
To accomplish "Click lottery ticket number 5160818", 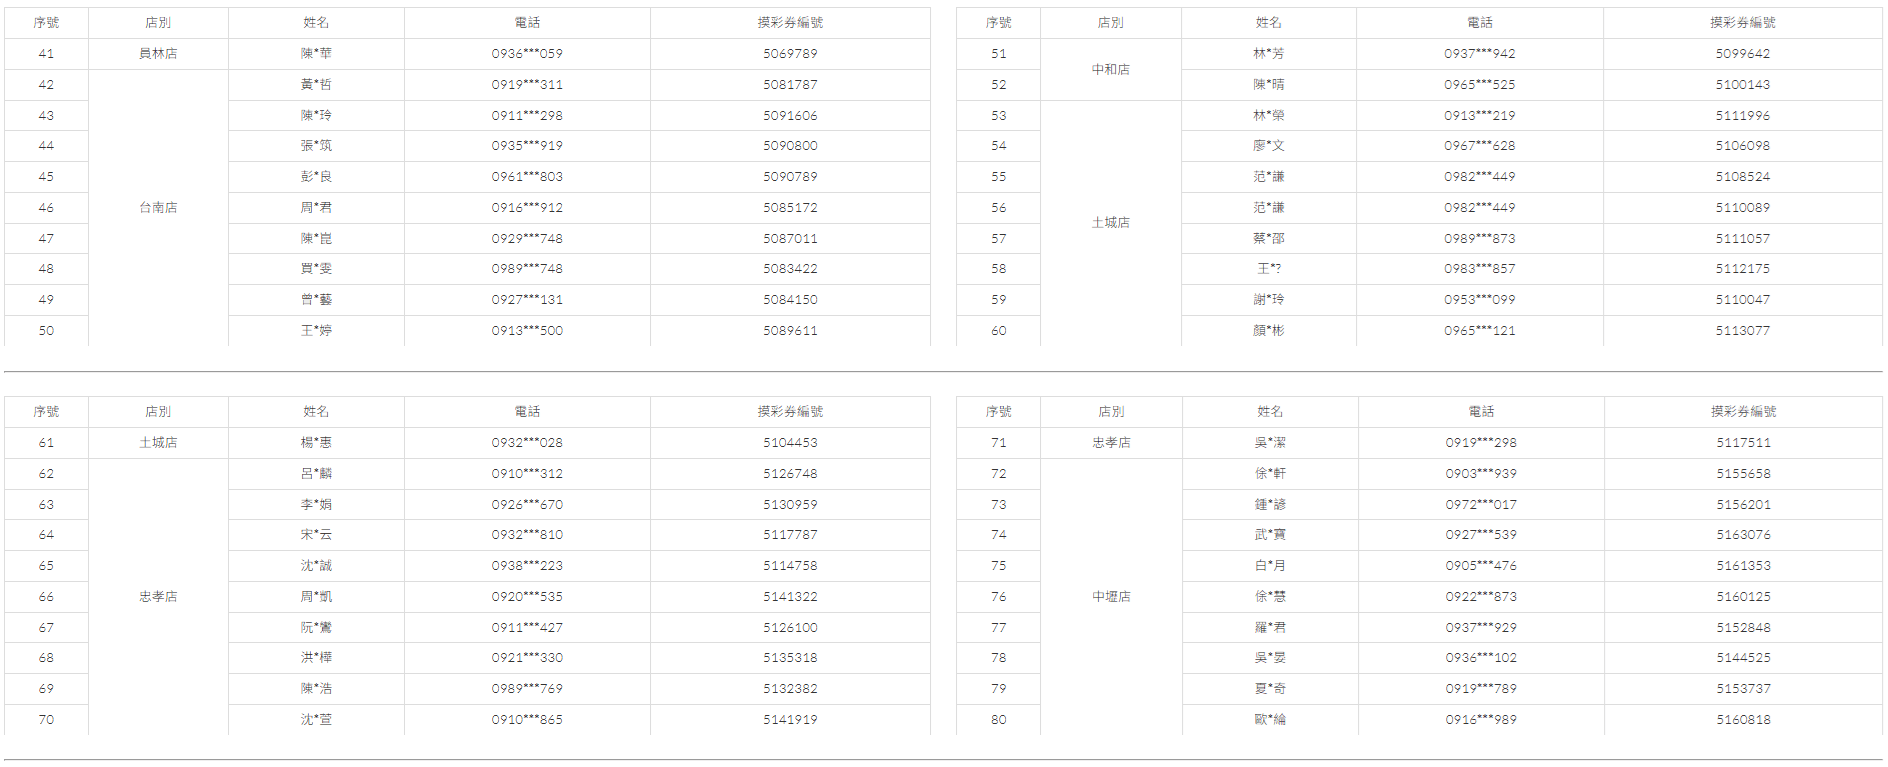I will 1743,720.
